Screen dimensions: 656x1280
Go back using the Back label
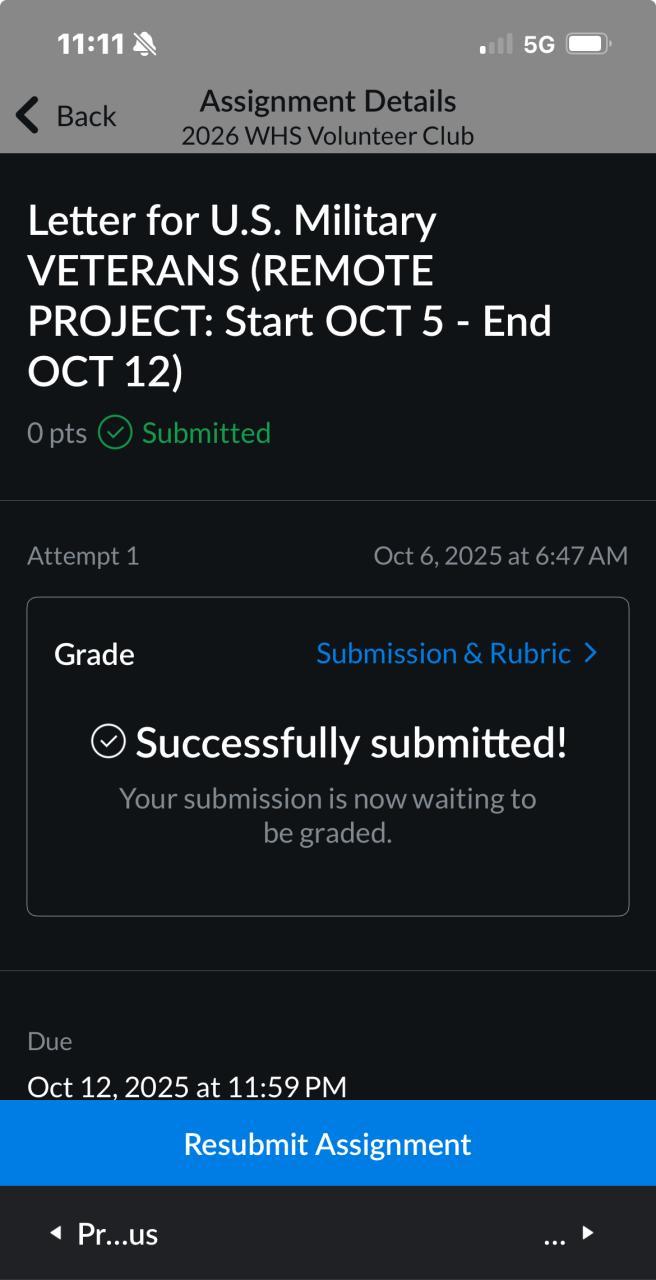pyautogui.click(x=86, y=116)
